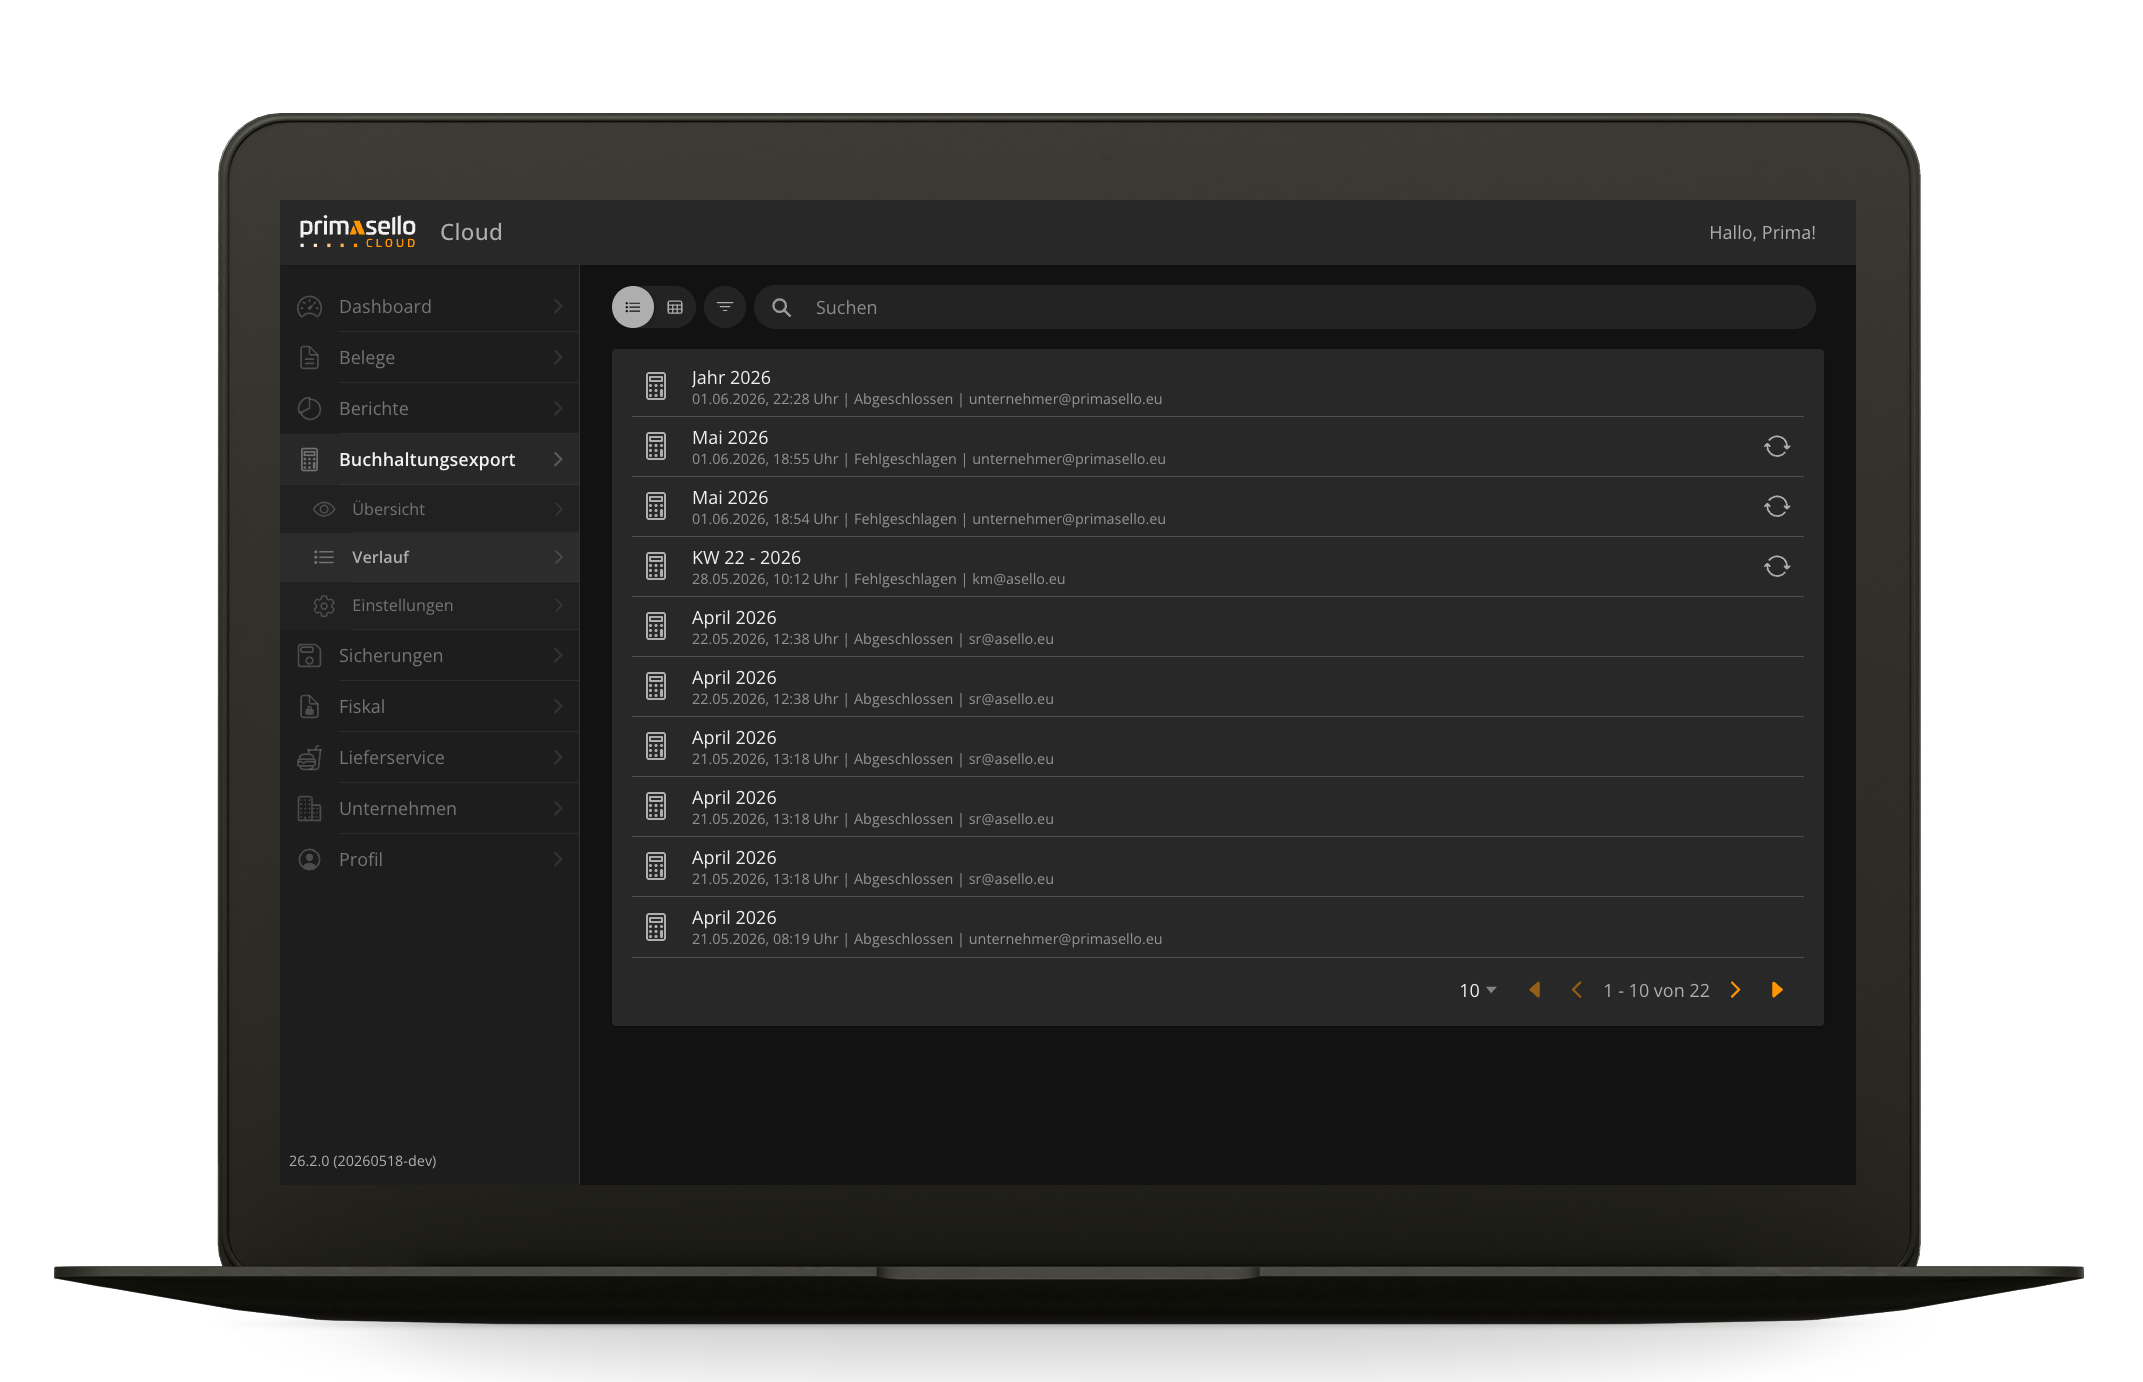Open the rows-per-page 10 dropdown
Screen dimensions: 2143x1382
[x=1477, y=990]
